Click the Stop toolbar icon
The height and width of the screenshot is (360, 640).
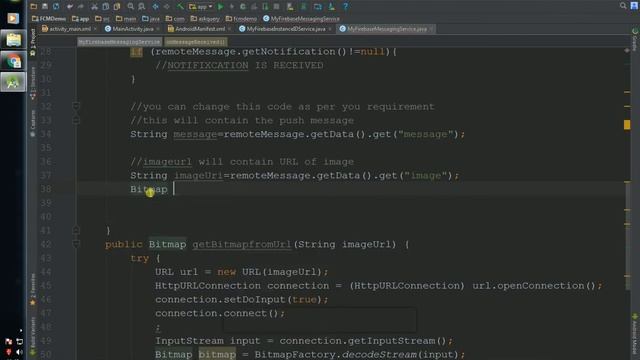[276, 7]
